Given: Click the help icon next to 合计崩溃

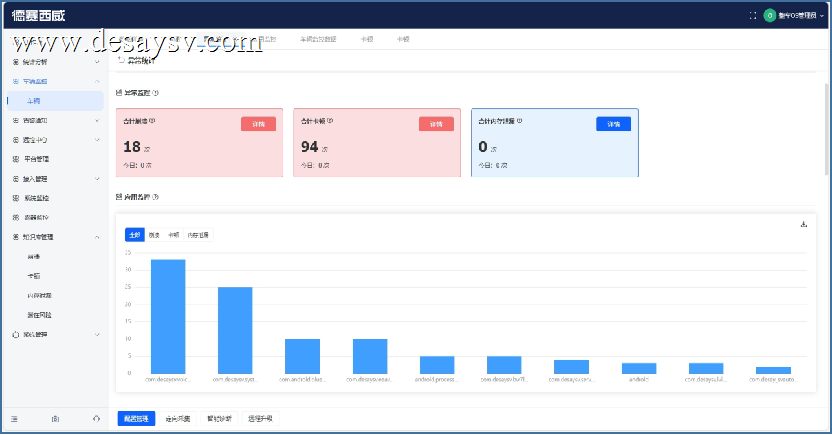Looking at the screenshot, I should pos(152,120).
